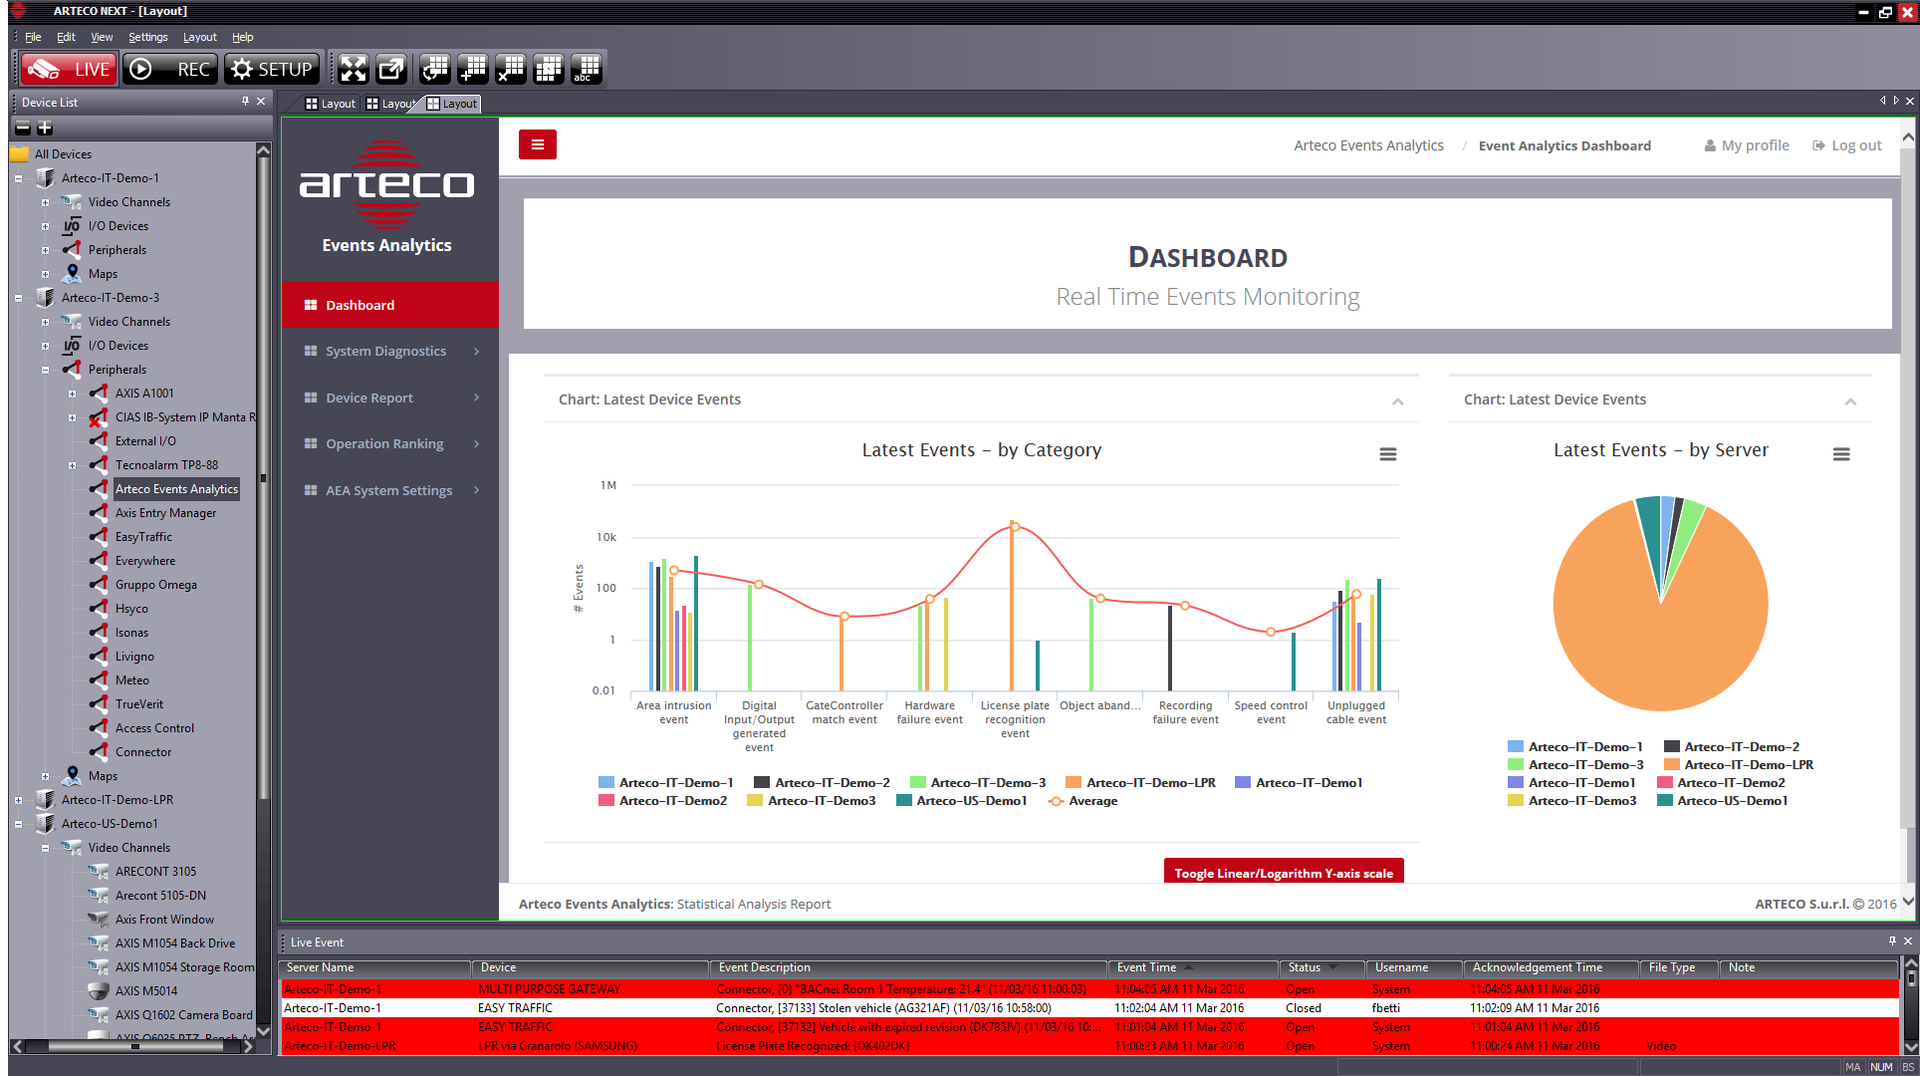Open the Latest Events by Category chart menu
The image size is (1920, 1076).
click(1388, 453)
